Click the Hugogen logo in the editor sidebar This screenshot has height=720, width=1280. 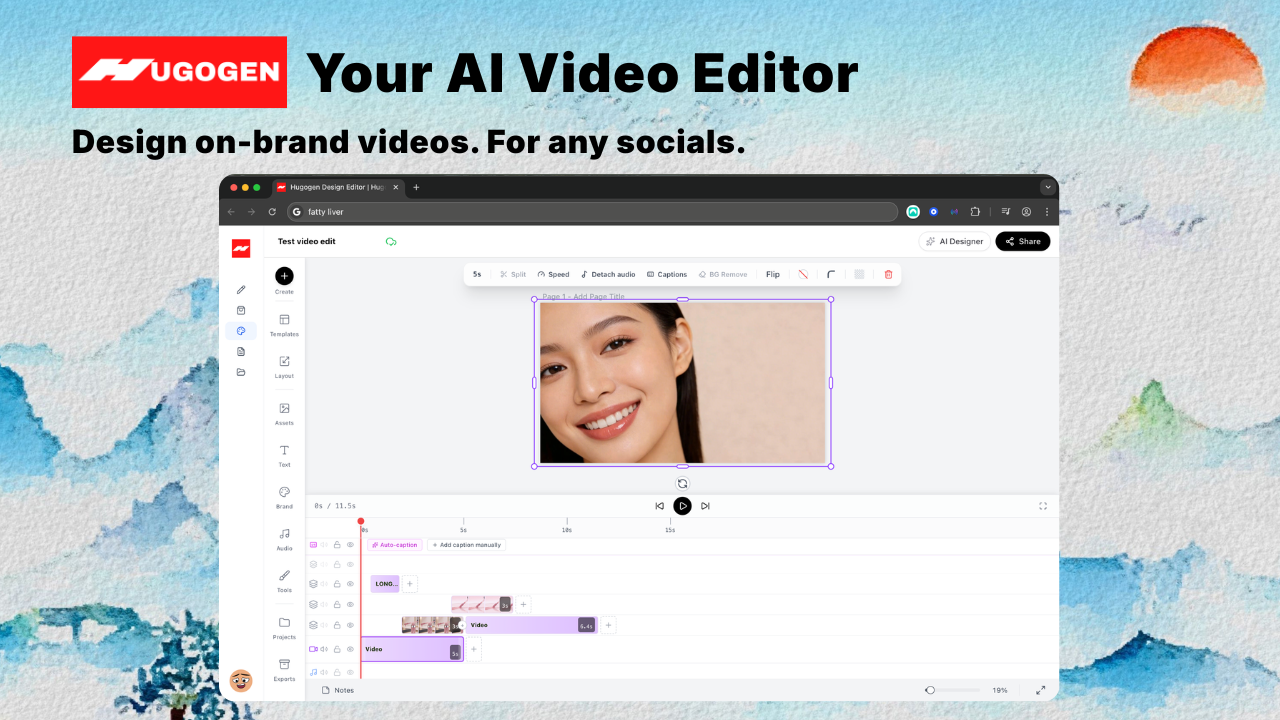[x=241, y=249]
